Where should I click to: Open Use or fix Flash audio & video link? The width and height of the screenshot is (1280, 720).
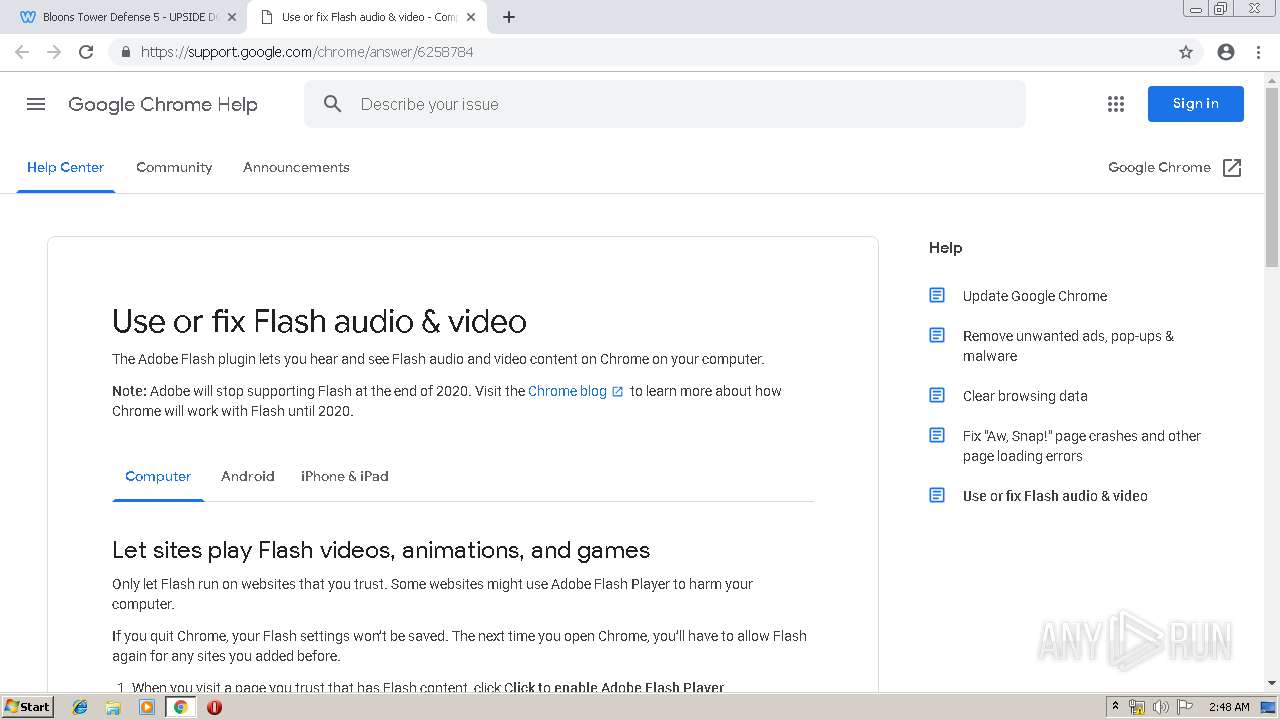1055,496
